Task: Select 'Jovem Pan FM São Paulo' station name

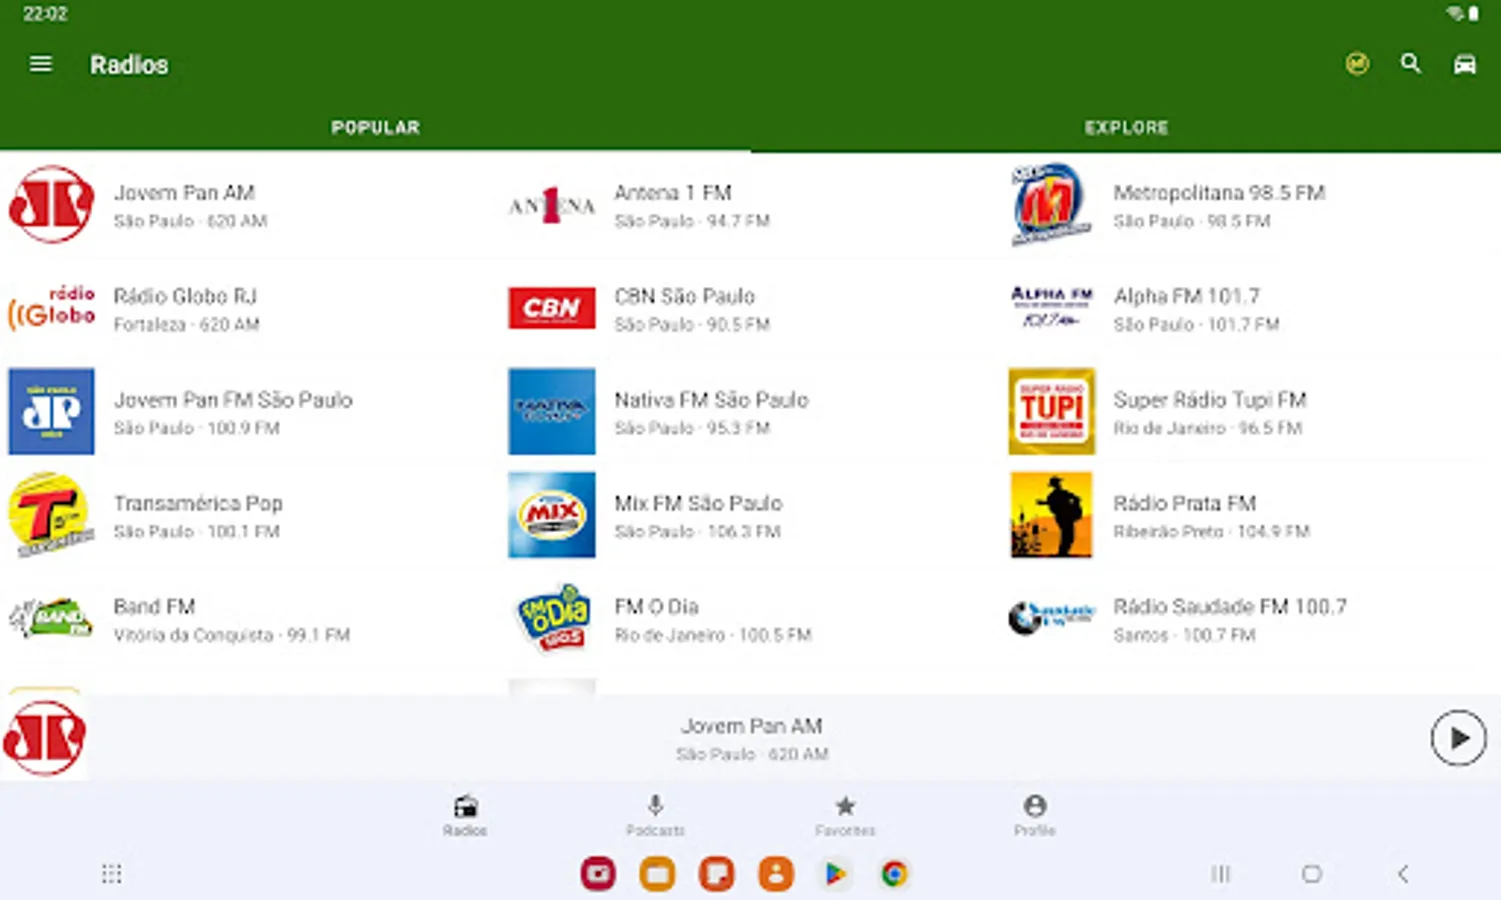Action: pos(233,400)
